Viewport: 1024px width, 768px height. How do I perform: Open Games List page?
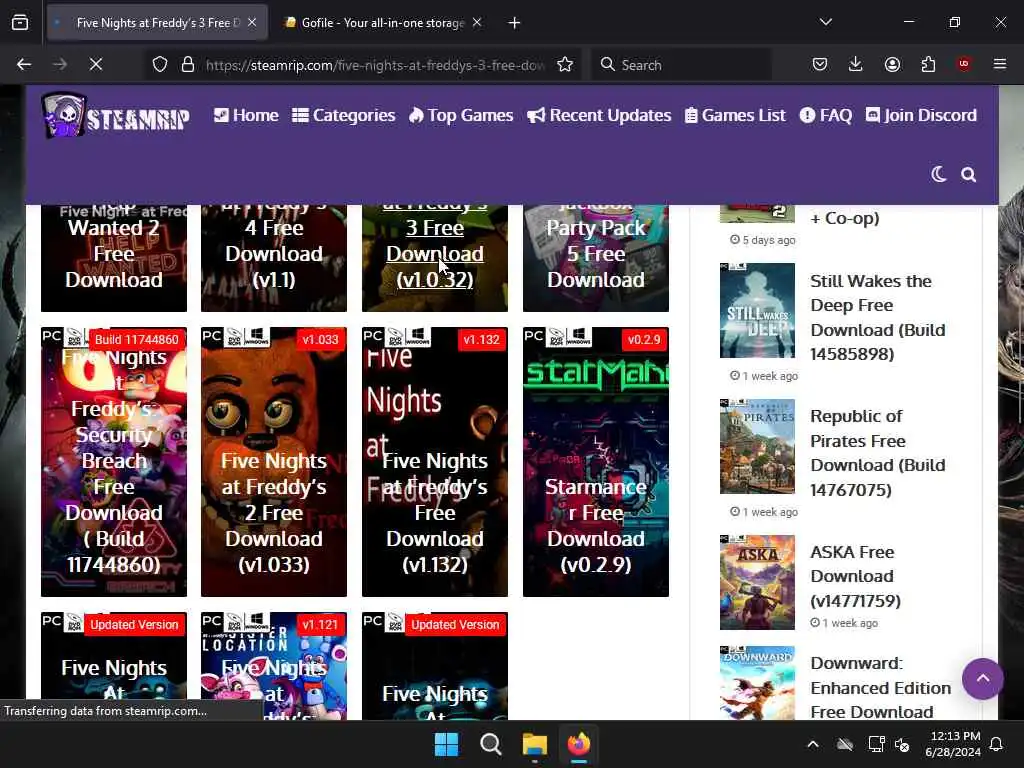[735, 115]
